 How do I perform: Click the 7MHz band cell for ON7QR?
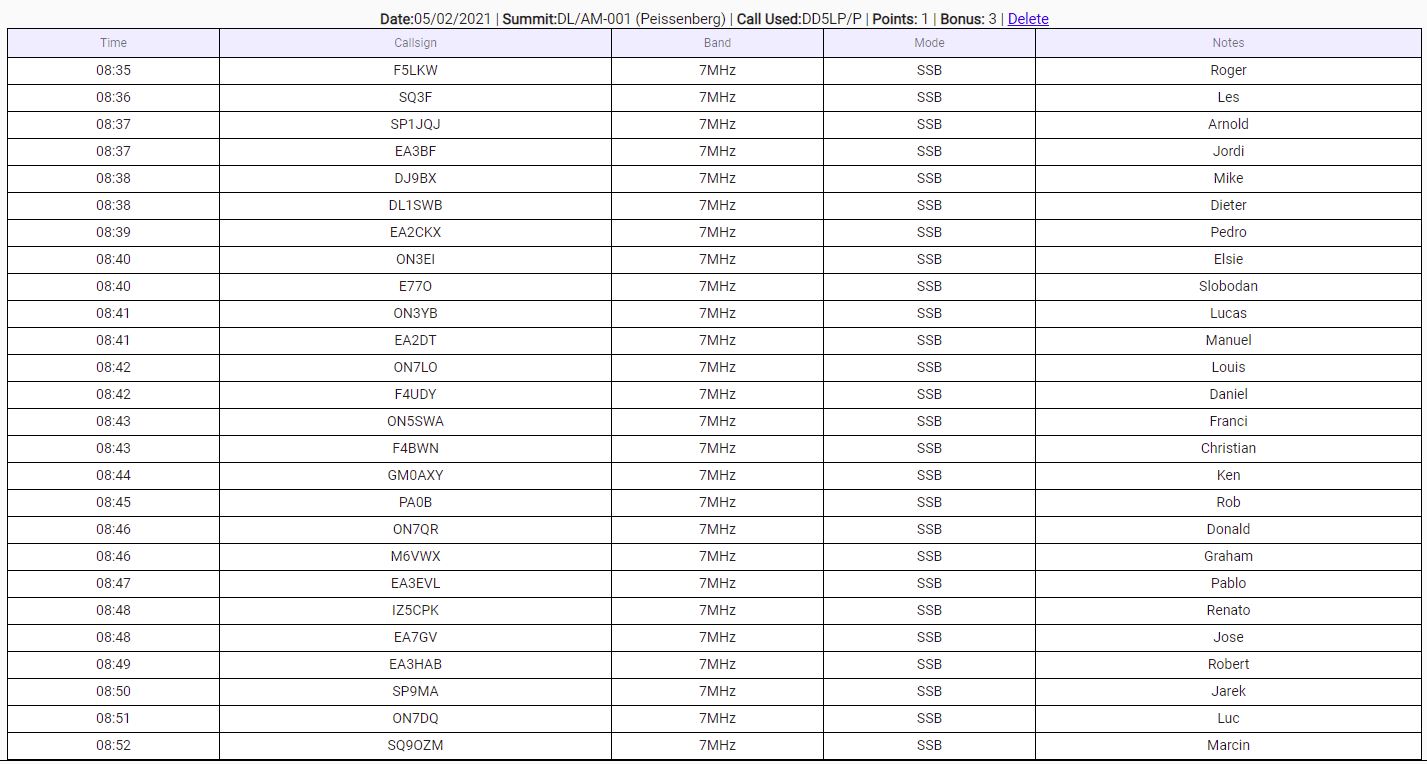pyautogui.click(x=717, y=530)
